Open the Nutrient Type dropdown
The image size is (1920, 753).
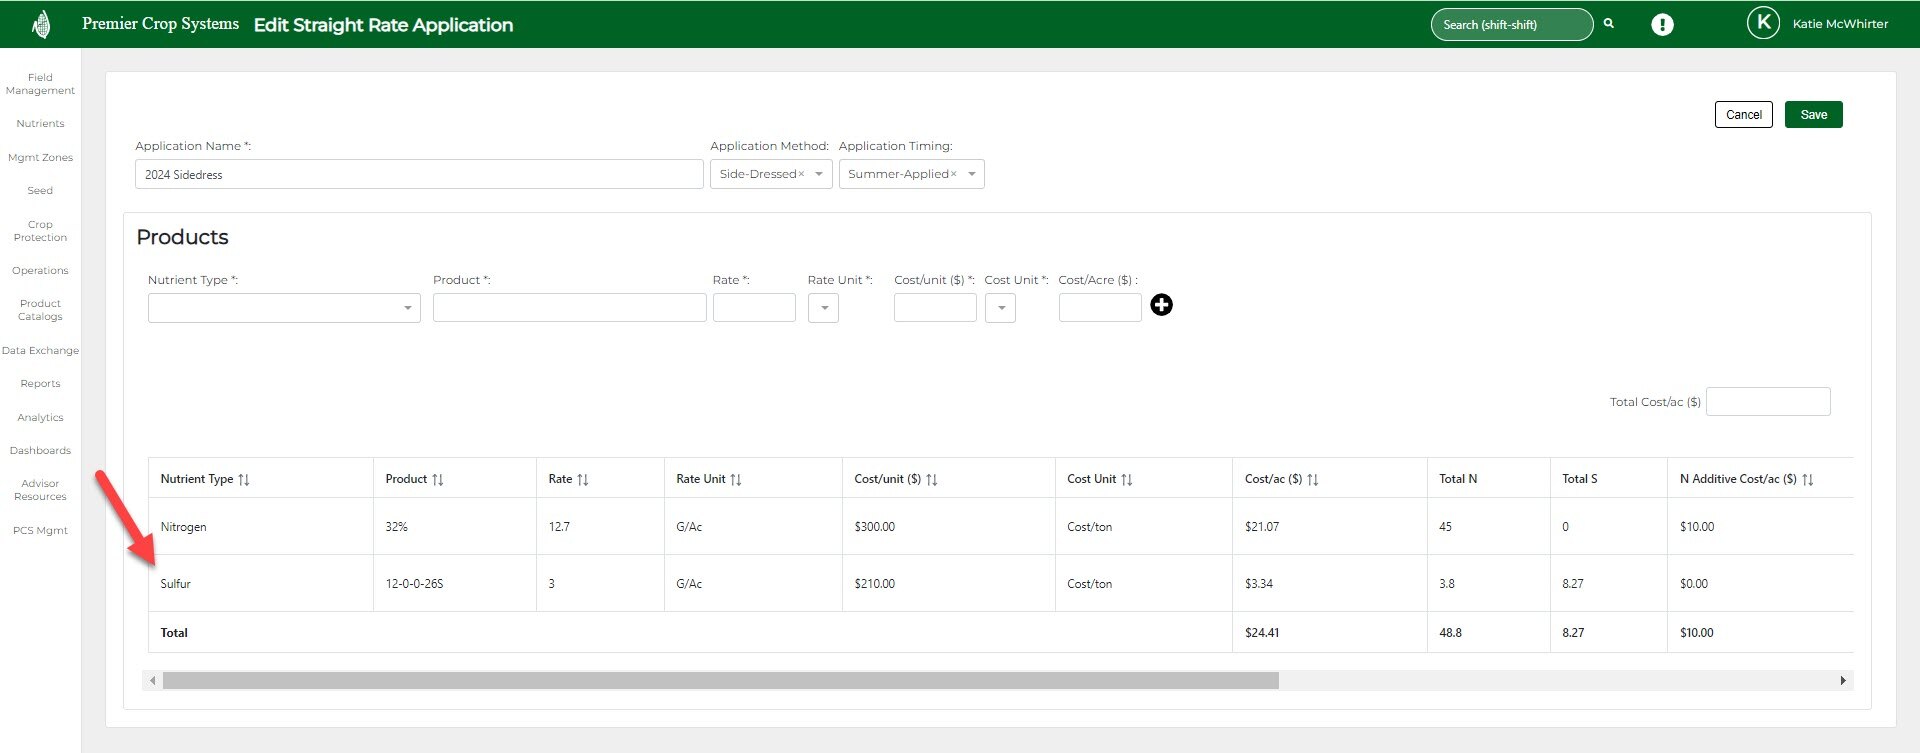point(407,308)
